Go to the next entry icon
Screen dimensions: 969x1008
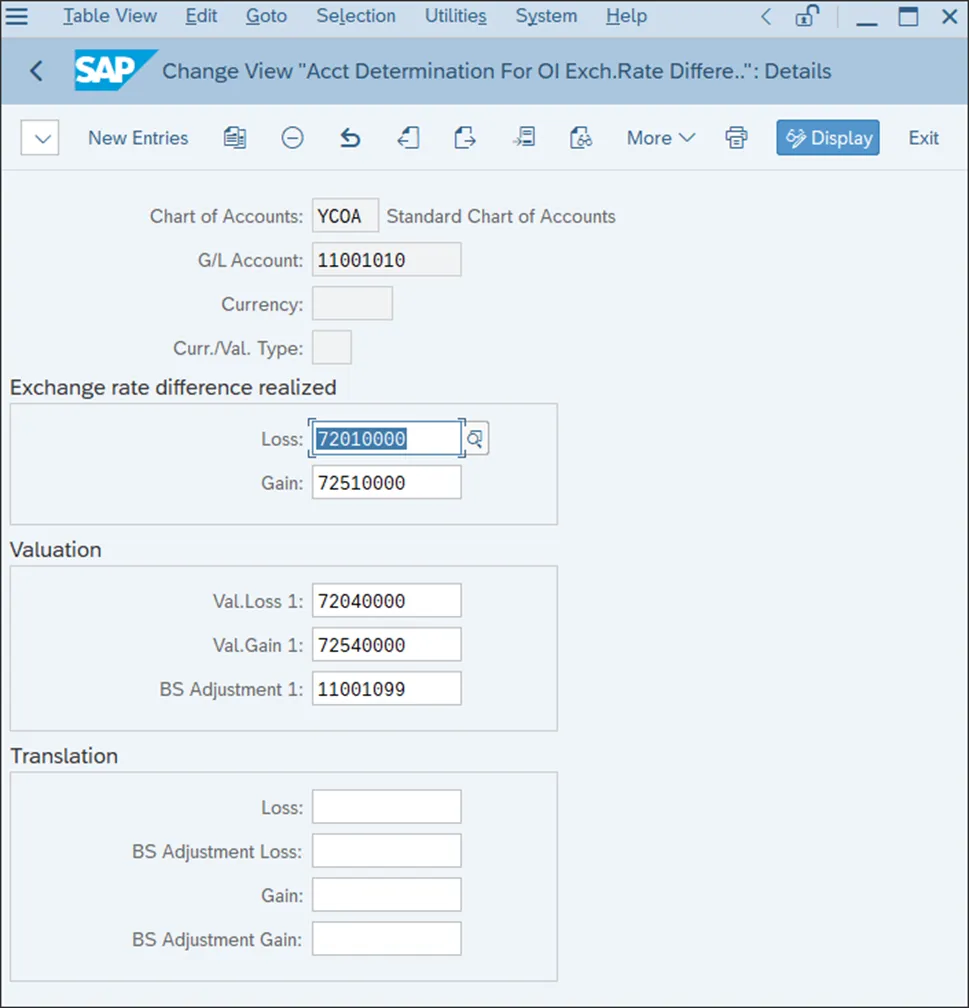[x=465, y=138]
